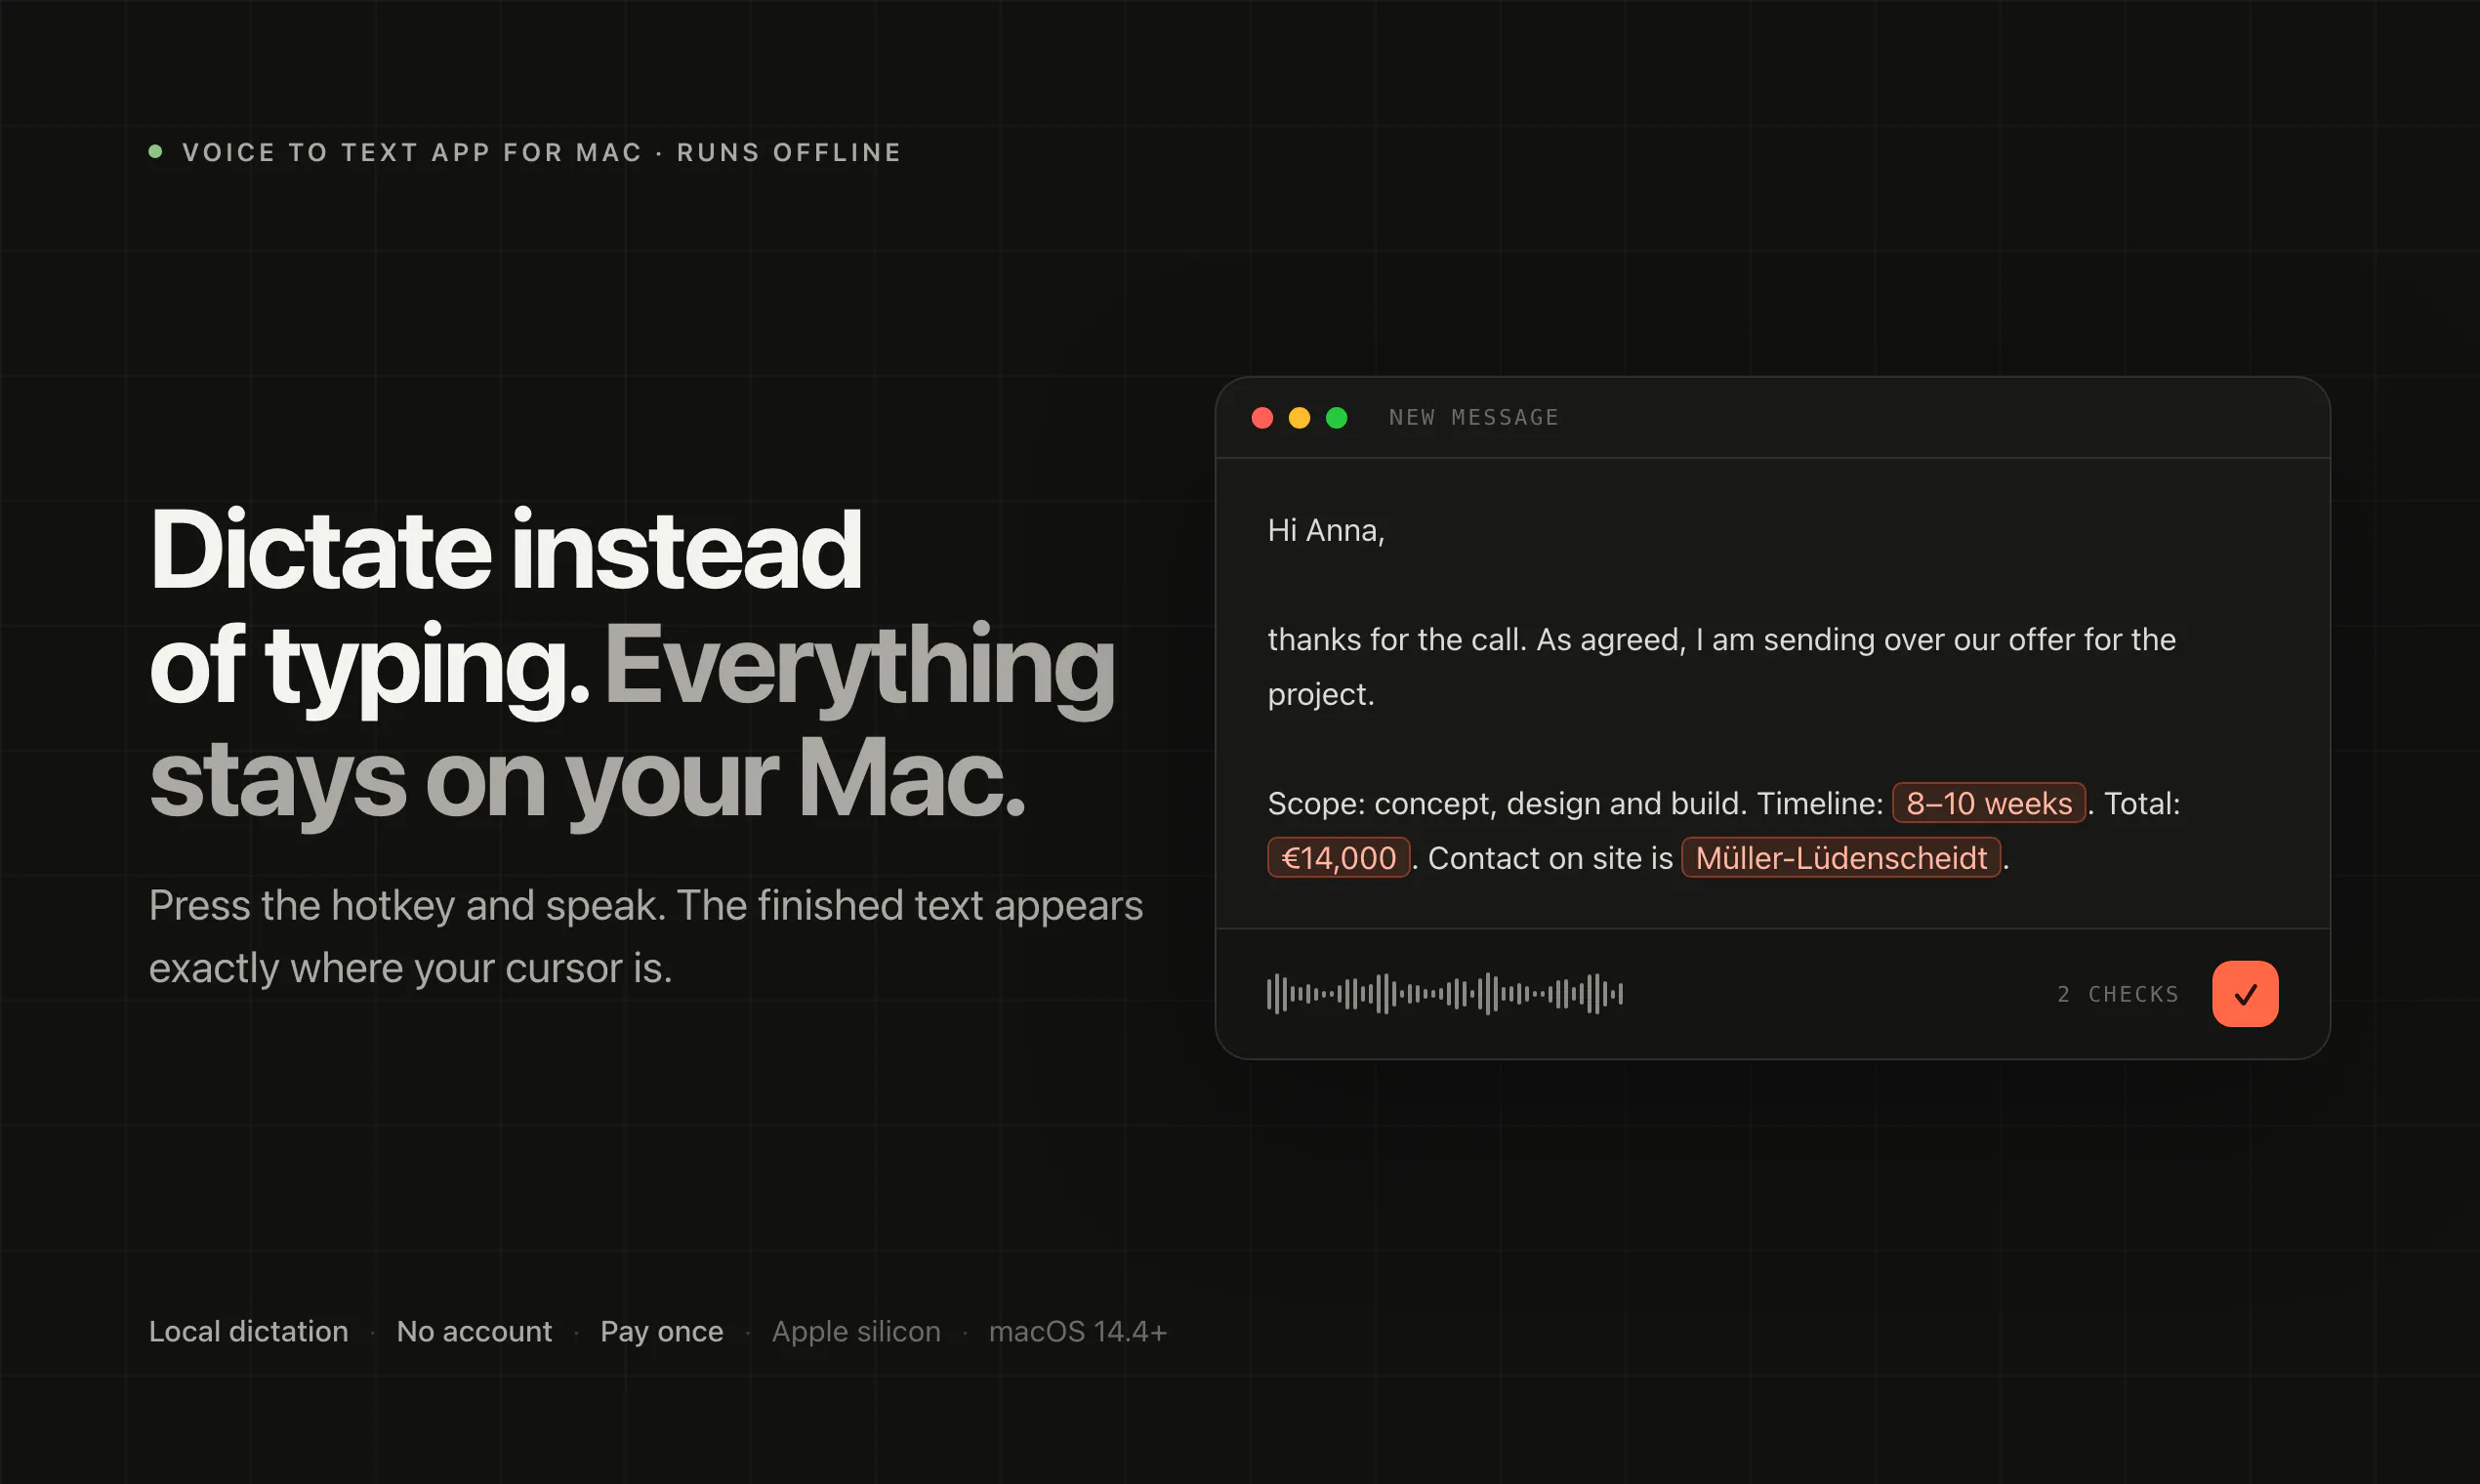Click the 'thanks for the call' paragraph

(x=1721, y=666)
